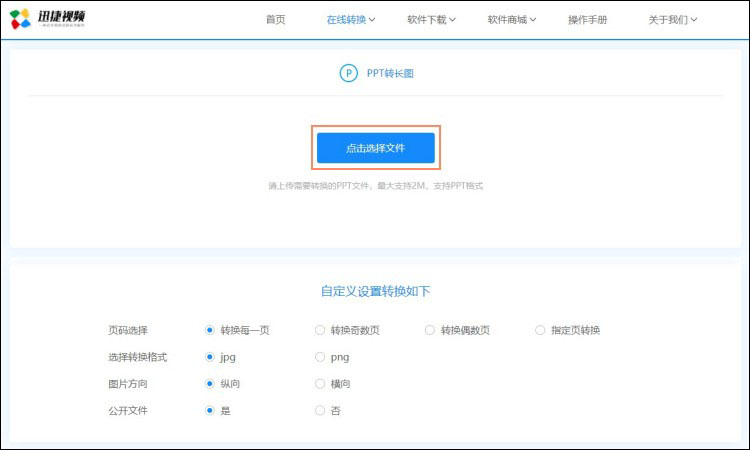Viewport: 750px width, 450px height.
Task: Click the PPT转长图 title text
Action: tap(390, 73)
